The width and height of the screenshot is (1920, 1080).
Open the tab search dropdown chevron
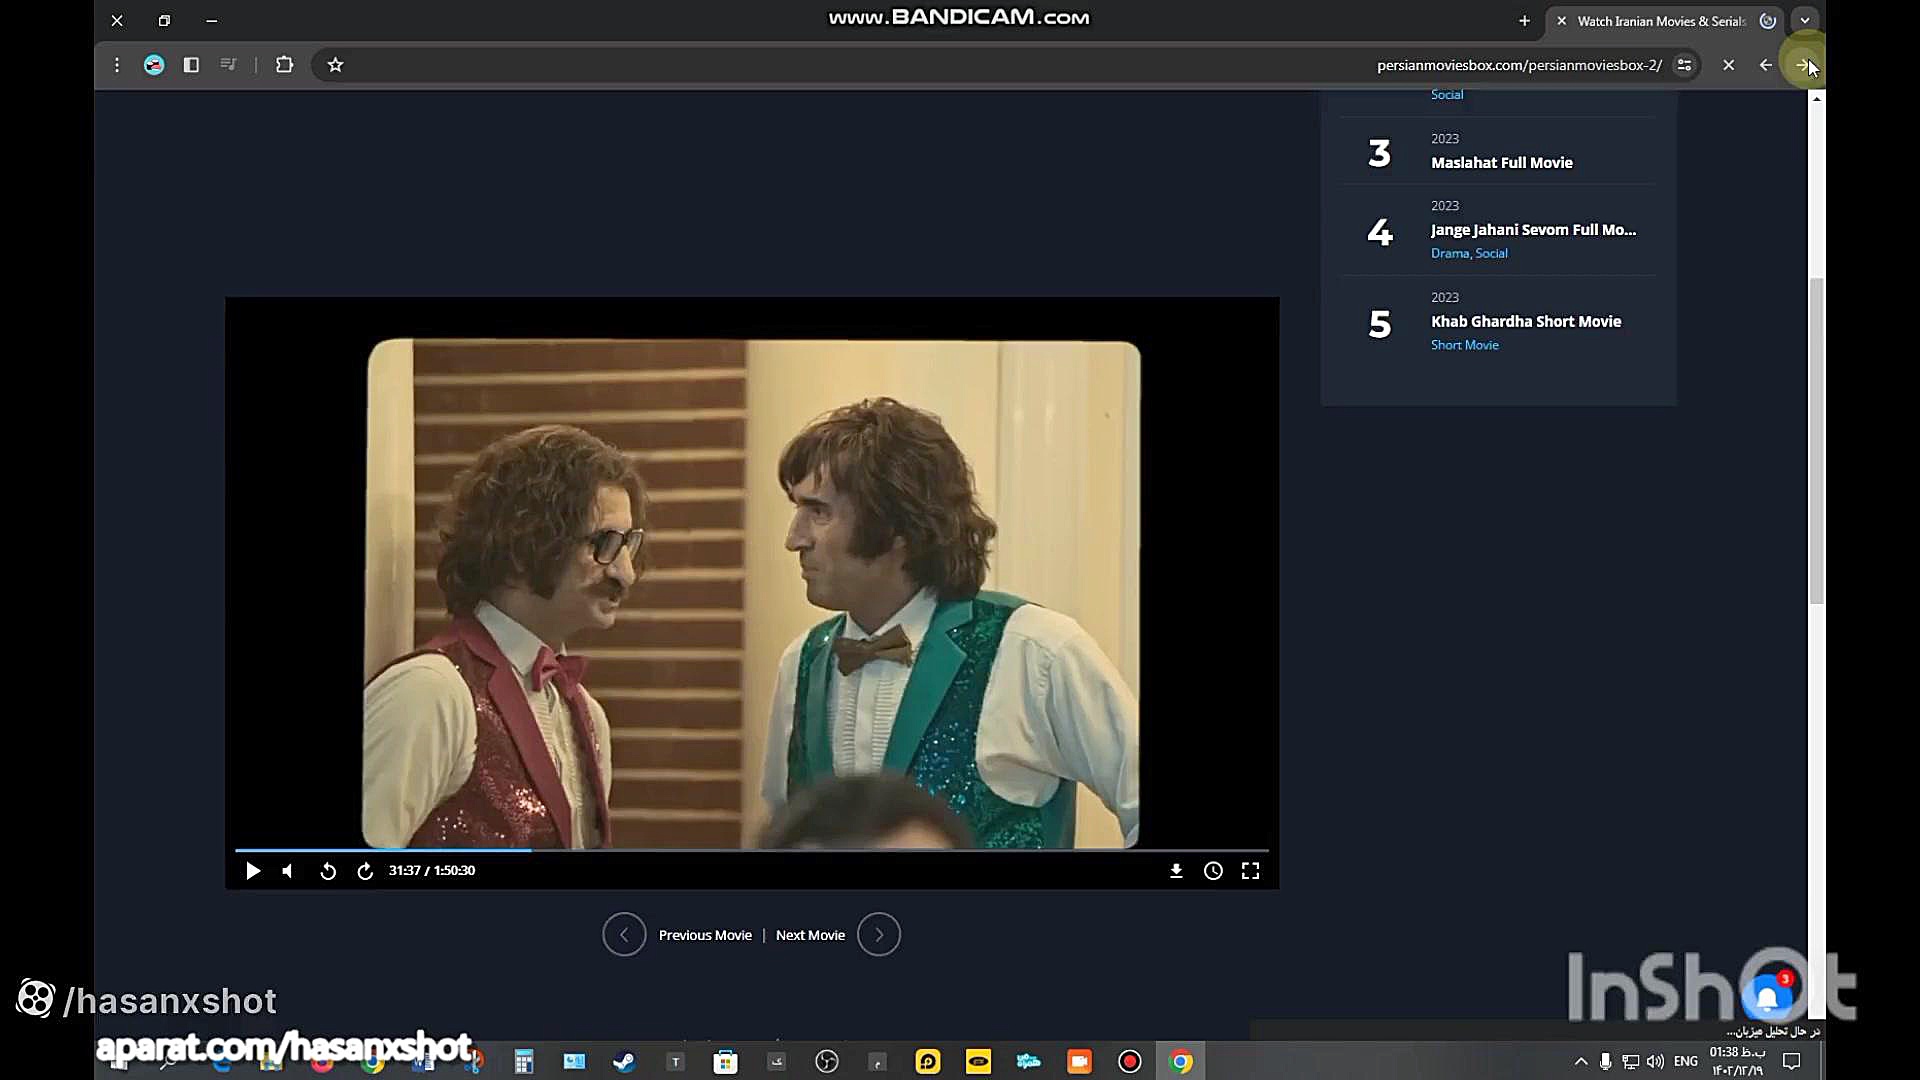coord(1805,21)
